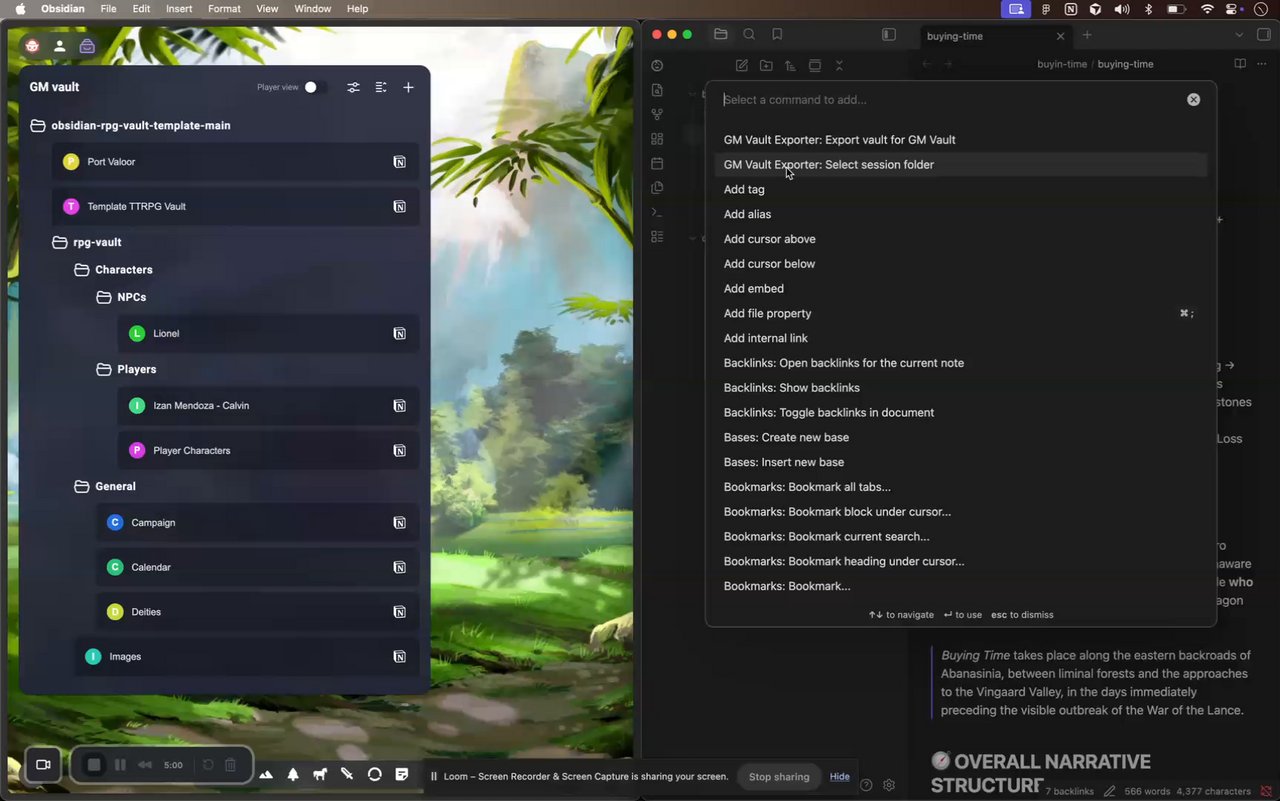Toggle the Player view switch
This screenshot has width=1280, height=801.
click(314, 87)
